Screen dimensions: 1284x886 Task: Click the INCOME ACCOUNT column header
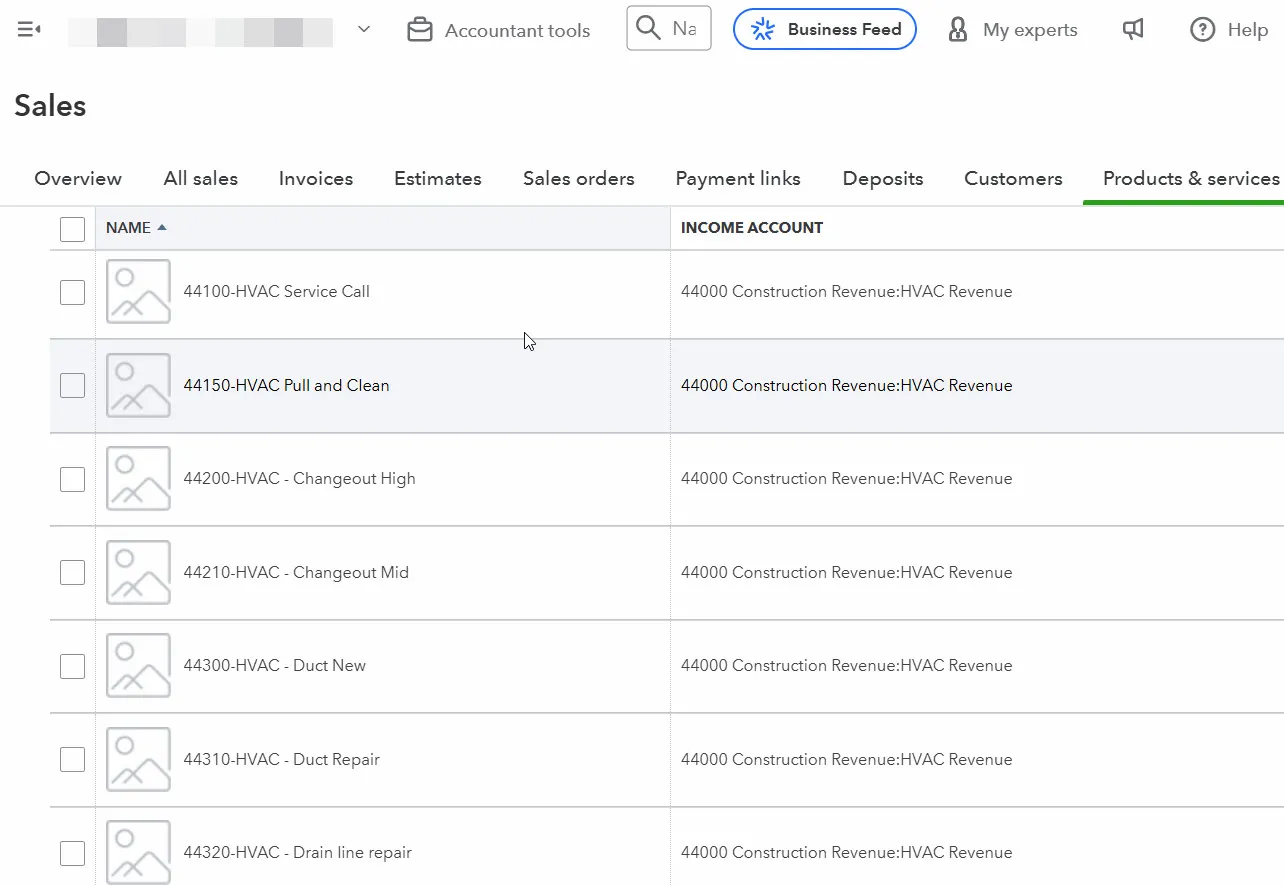tap(752, 228)
